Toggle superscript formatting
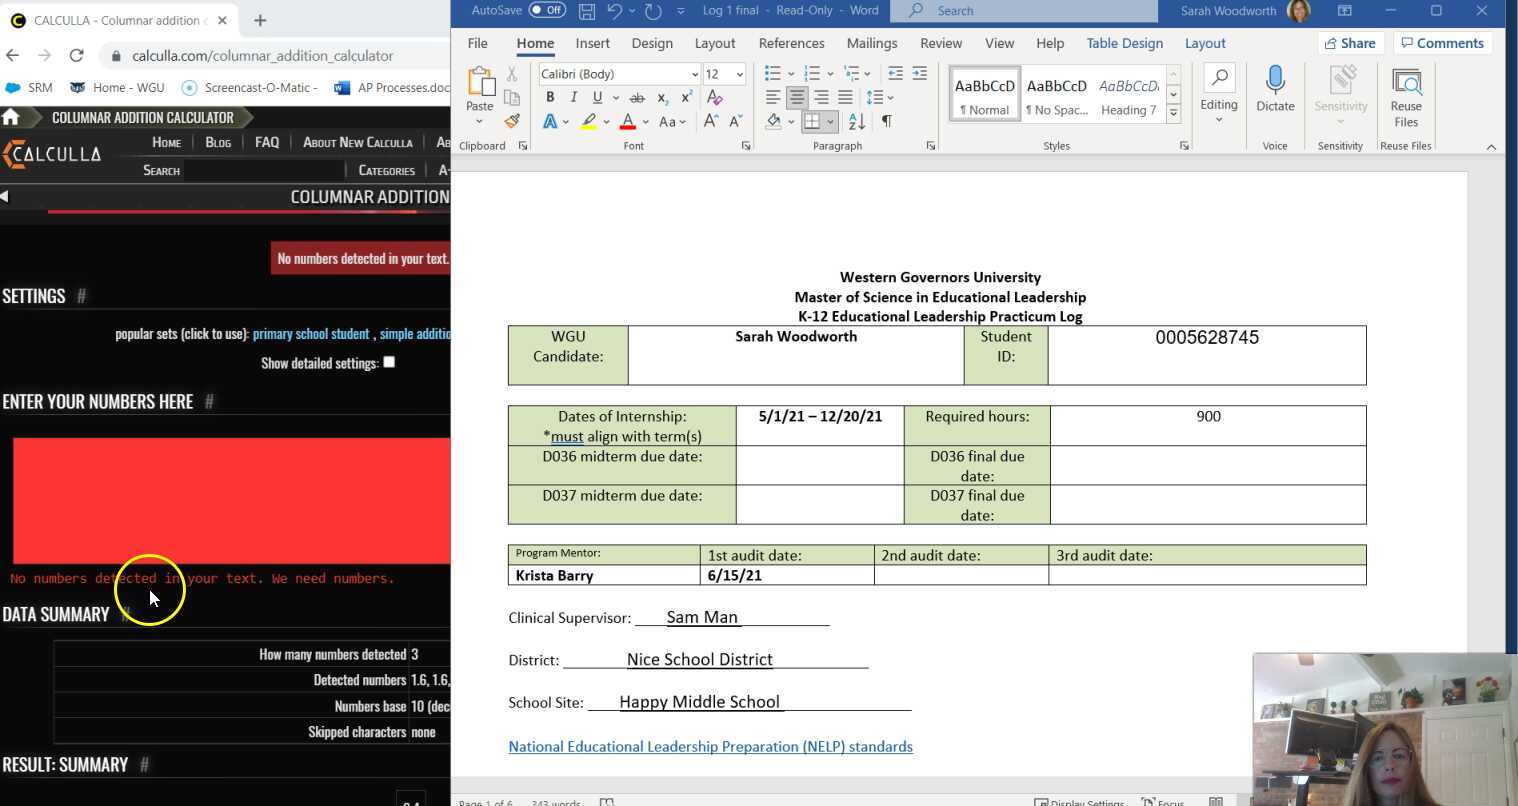Viewport: 1518px width, 806px height. click(x=686, y=97)
